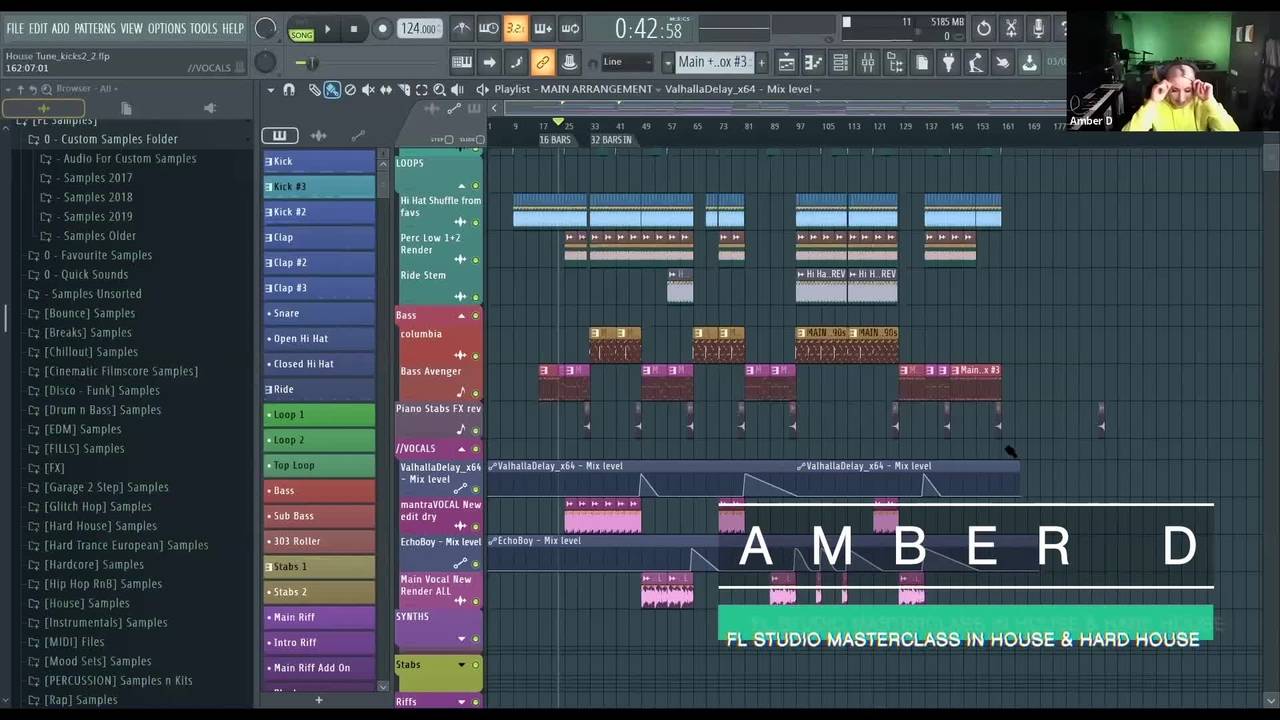Show automation clips tab in picker panel
The image size is (1280, 720).
pos(358,136)
